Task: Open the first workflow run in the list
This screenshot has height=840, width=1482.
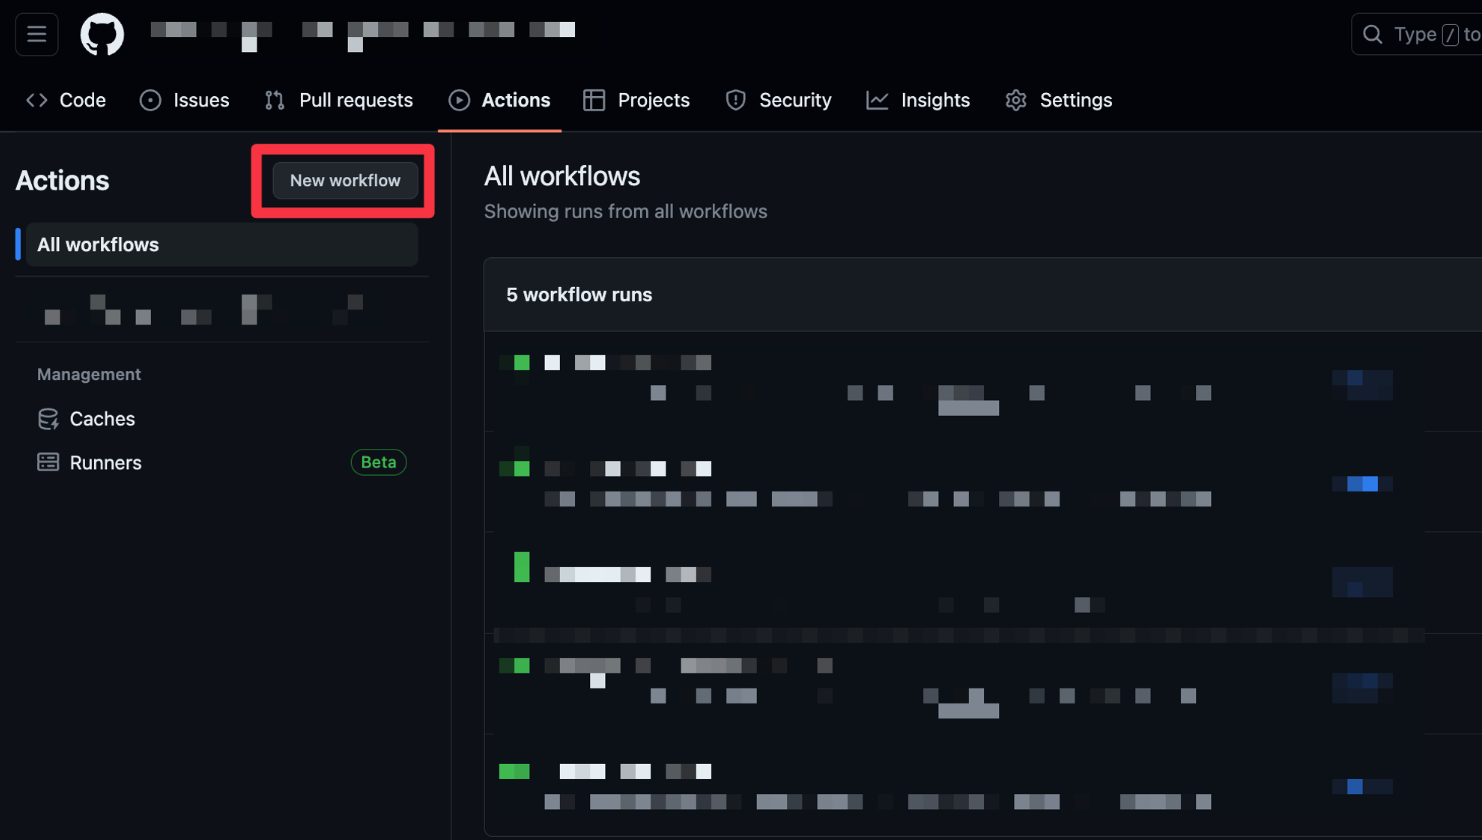Action: tap(628, 363)
